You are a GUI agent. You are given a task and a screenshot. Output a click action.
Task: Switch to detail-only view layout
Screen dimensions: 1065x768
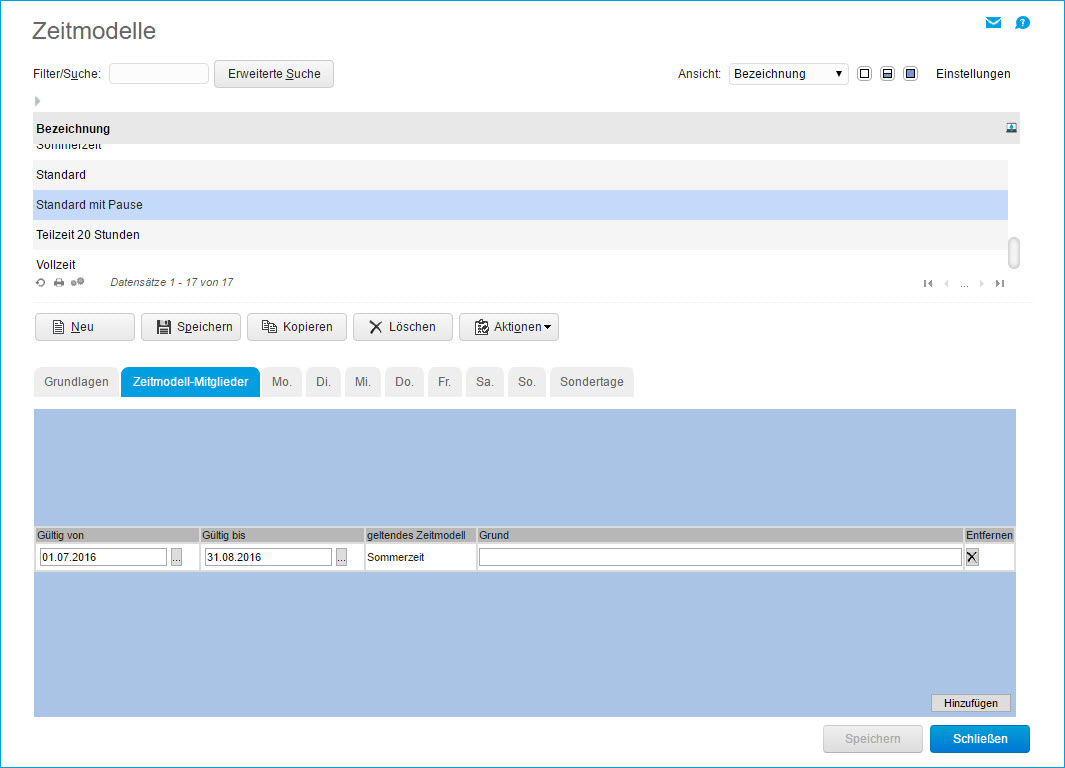(910, 73)
